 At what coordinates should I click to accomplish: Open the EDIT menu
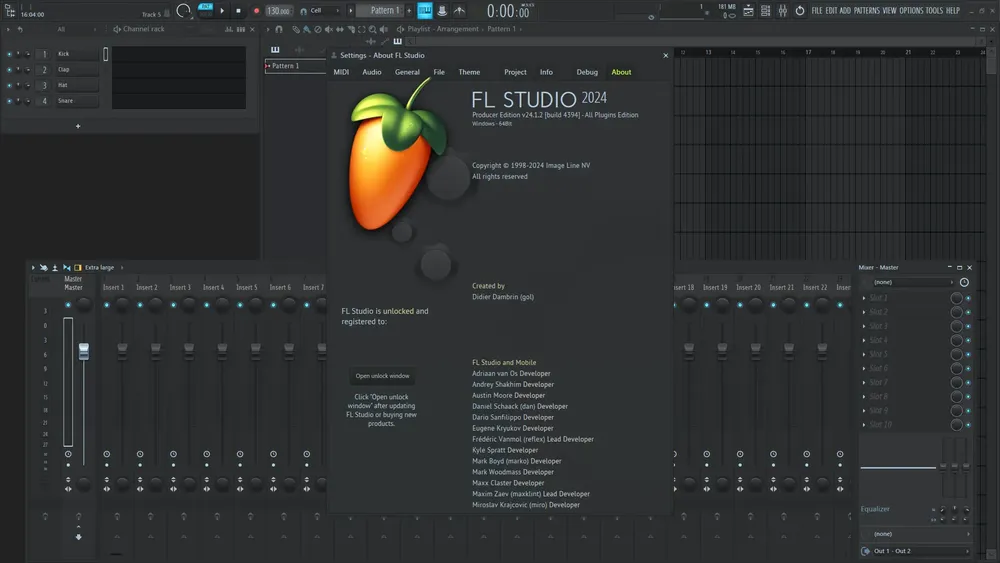coord(831,11)
